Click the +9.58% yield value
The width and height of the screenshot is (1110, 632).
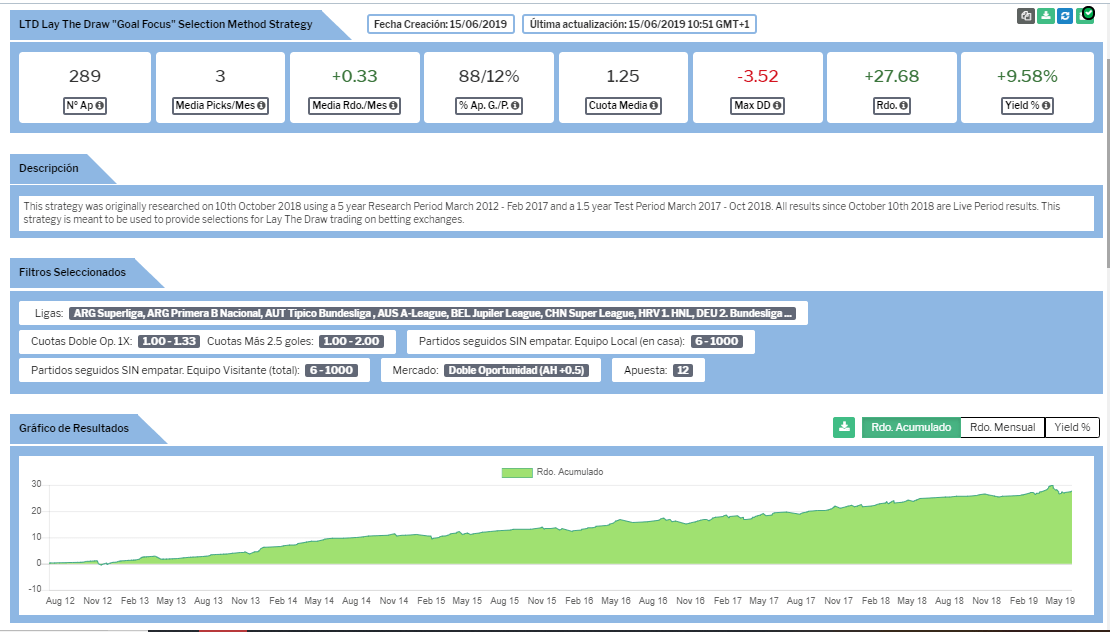click(1027, 76)
